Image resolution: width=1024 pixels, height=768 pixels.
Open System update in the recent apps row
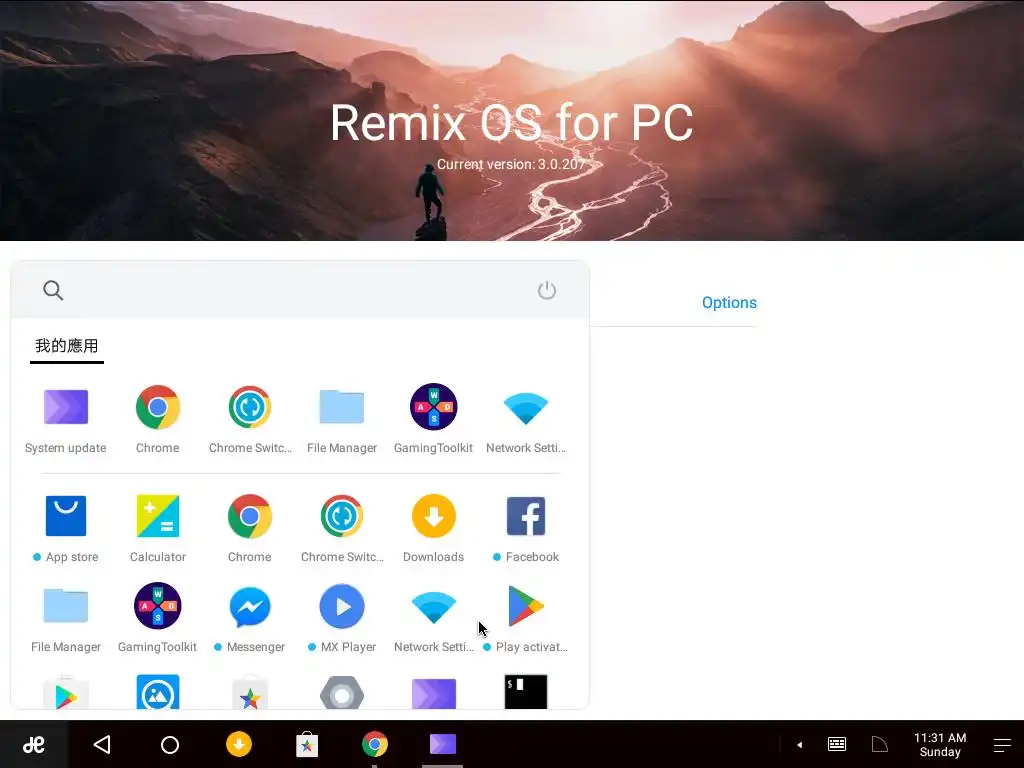(65, 408)
